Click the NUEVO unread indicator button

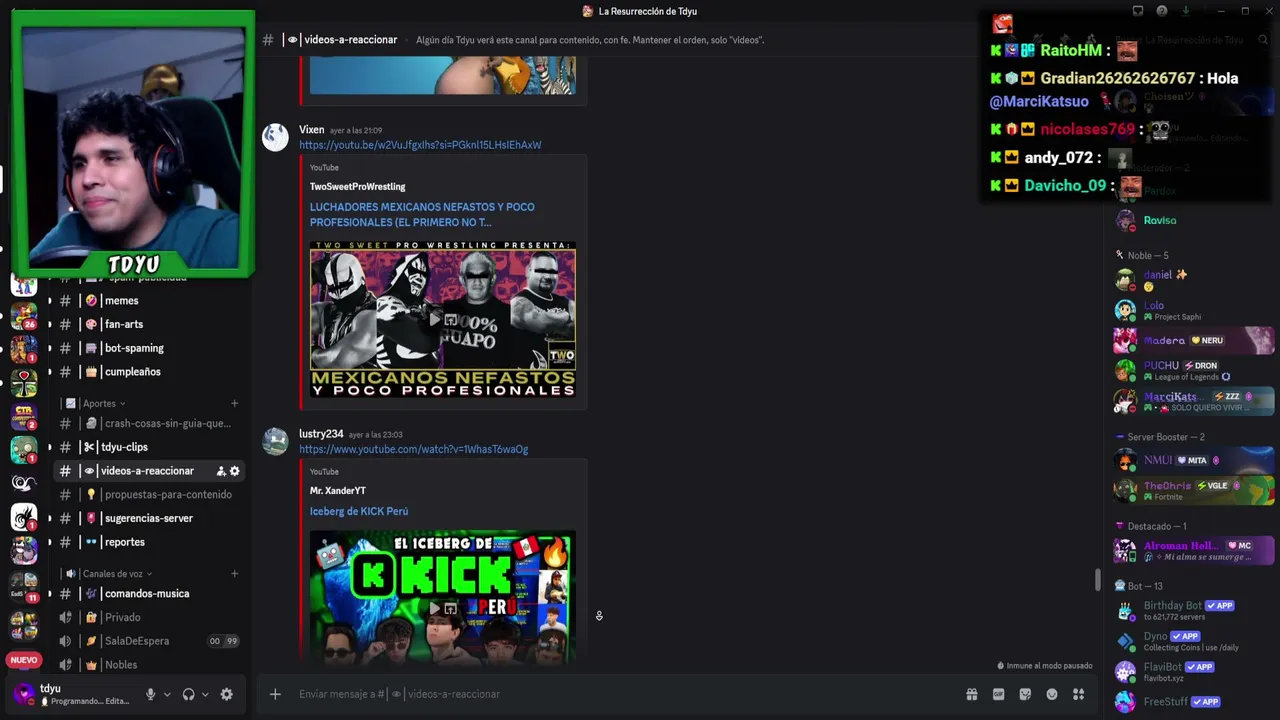click(x=24, y=660)
